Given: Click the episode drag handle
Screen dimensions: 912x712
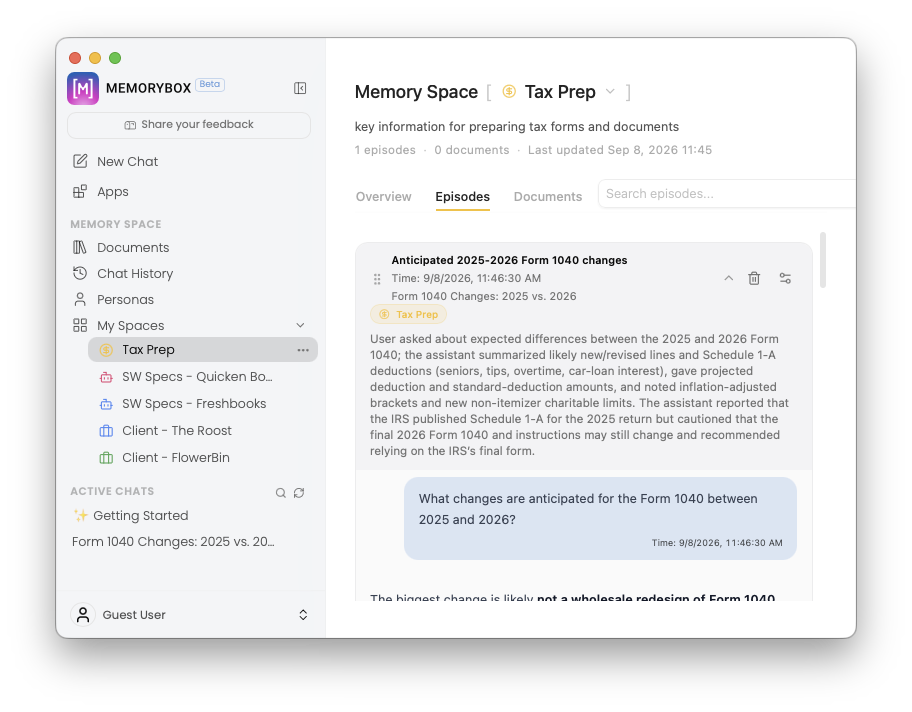Looking at the screenshot, I should [x=377, y=279].
